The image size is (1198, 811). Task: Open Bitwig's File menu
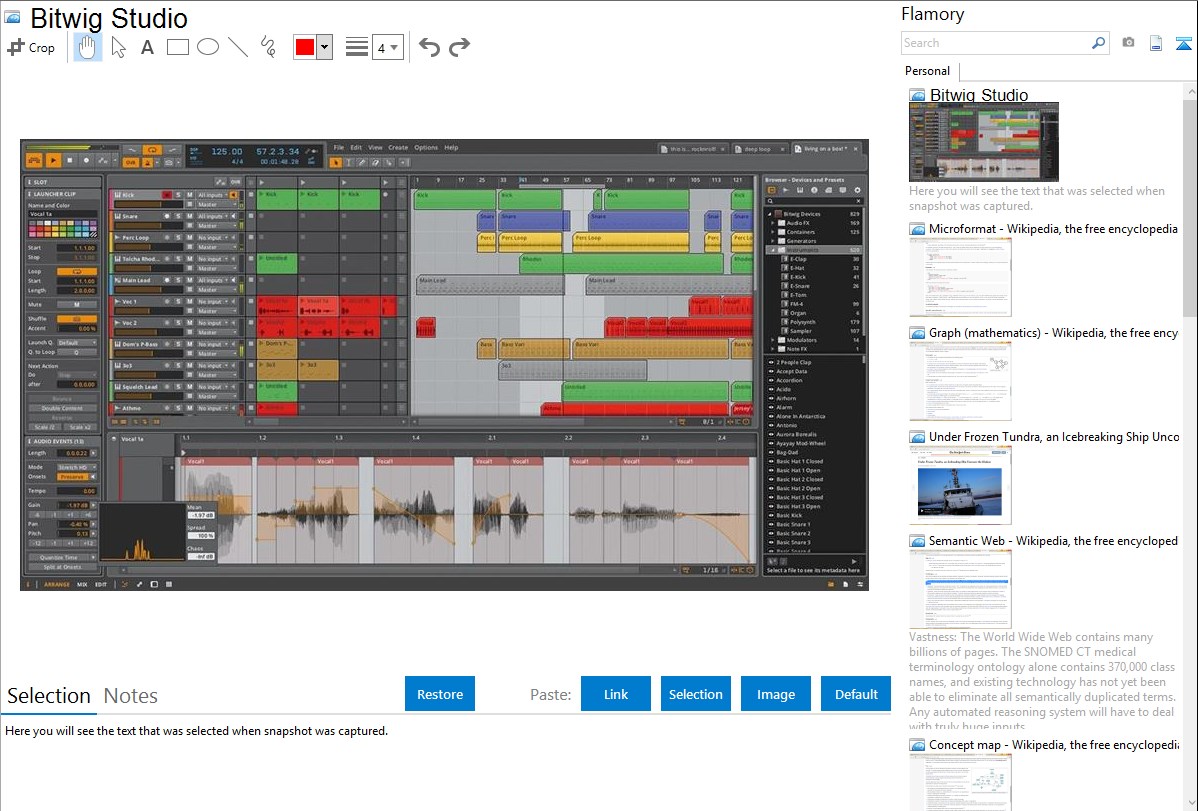(338, 148)
